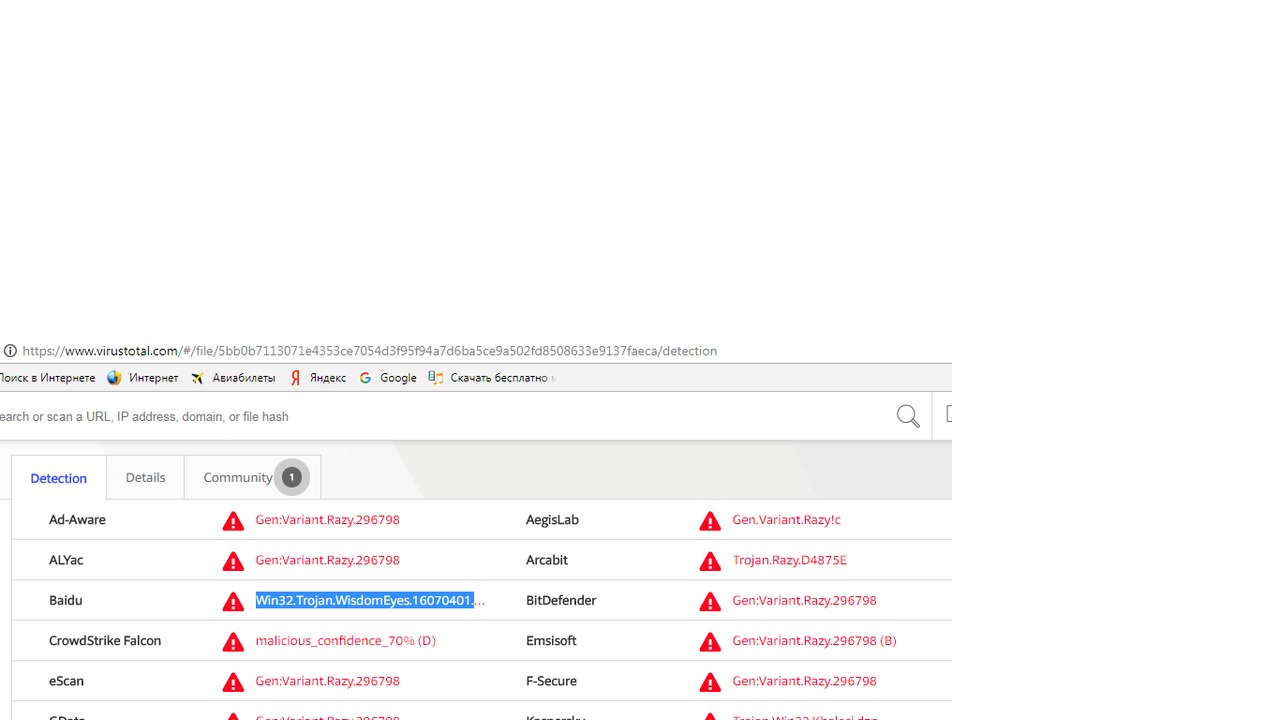Focus the URL, IP, hash search field
Viewport: 1280px width, 720px height.
(x=400, y=416)
